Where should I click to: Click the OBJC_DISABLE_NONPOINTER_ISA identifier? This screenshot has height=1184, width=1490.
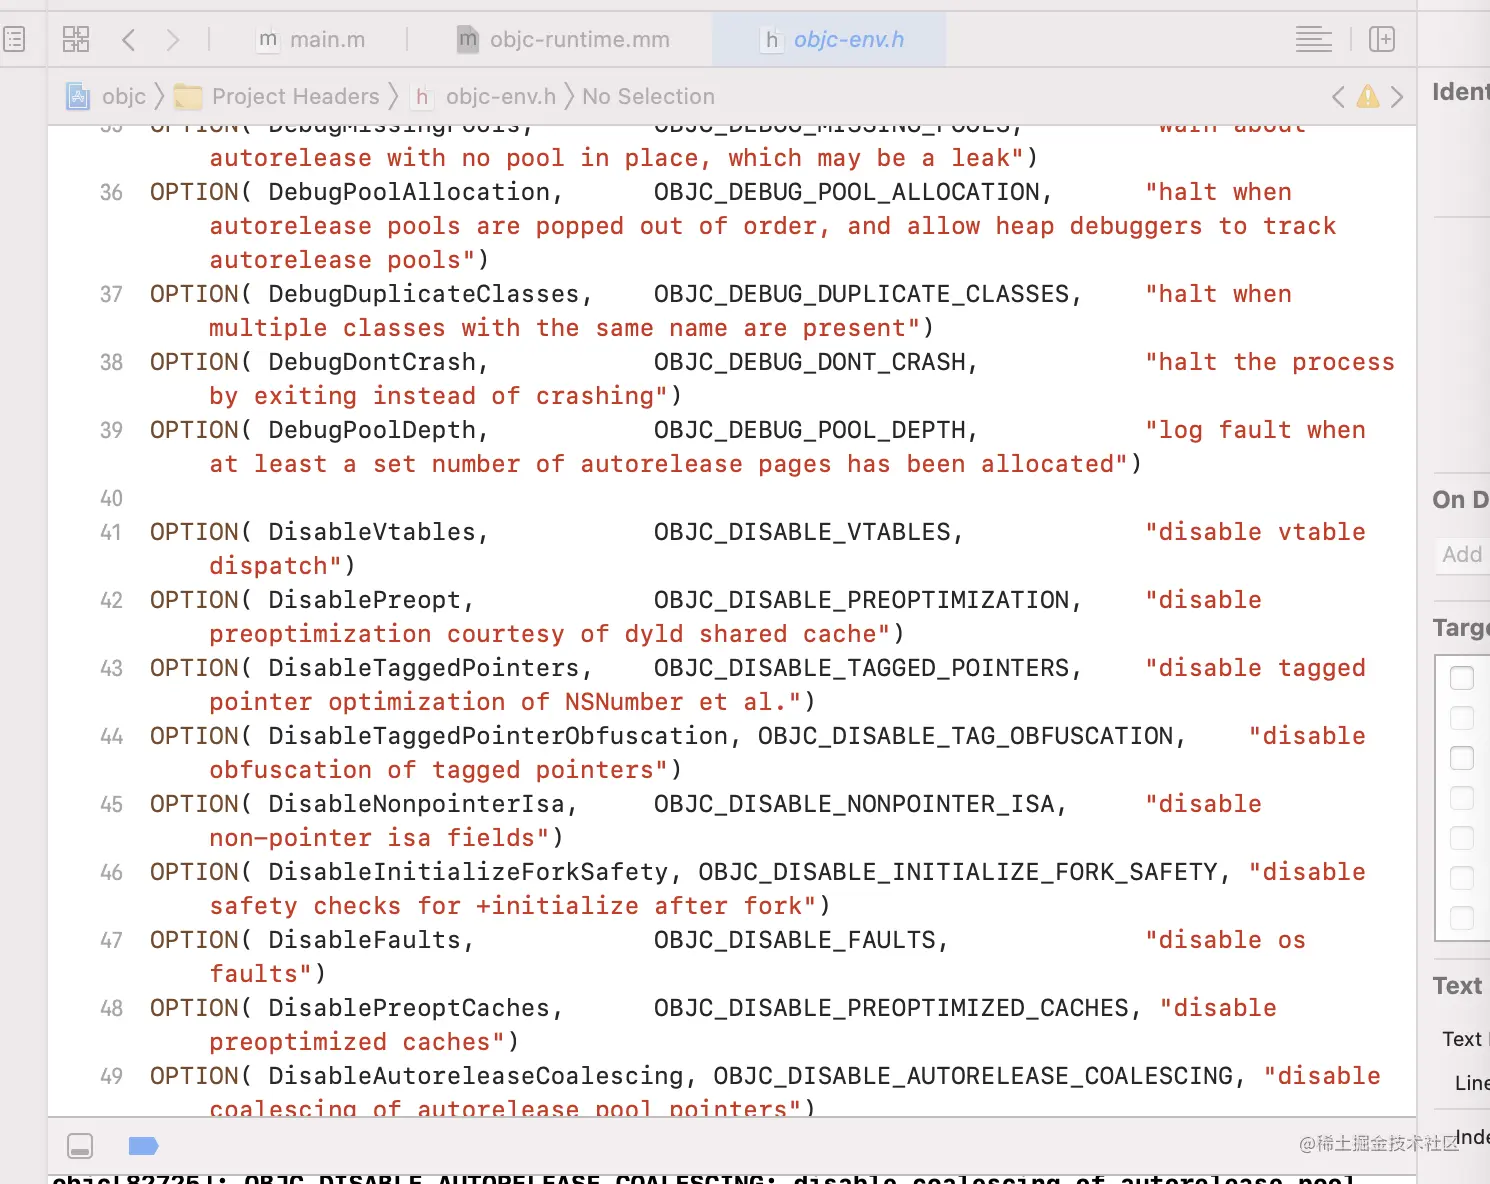[x=855, y=804]
